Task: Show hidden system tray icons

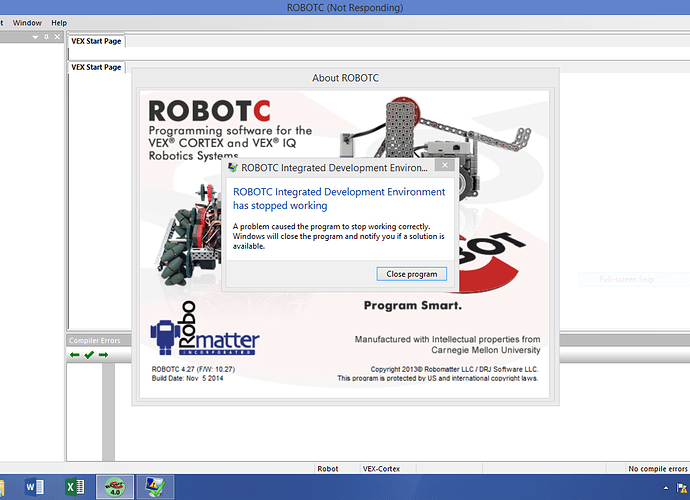Action: tap(666, 488)
